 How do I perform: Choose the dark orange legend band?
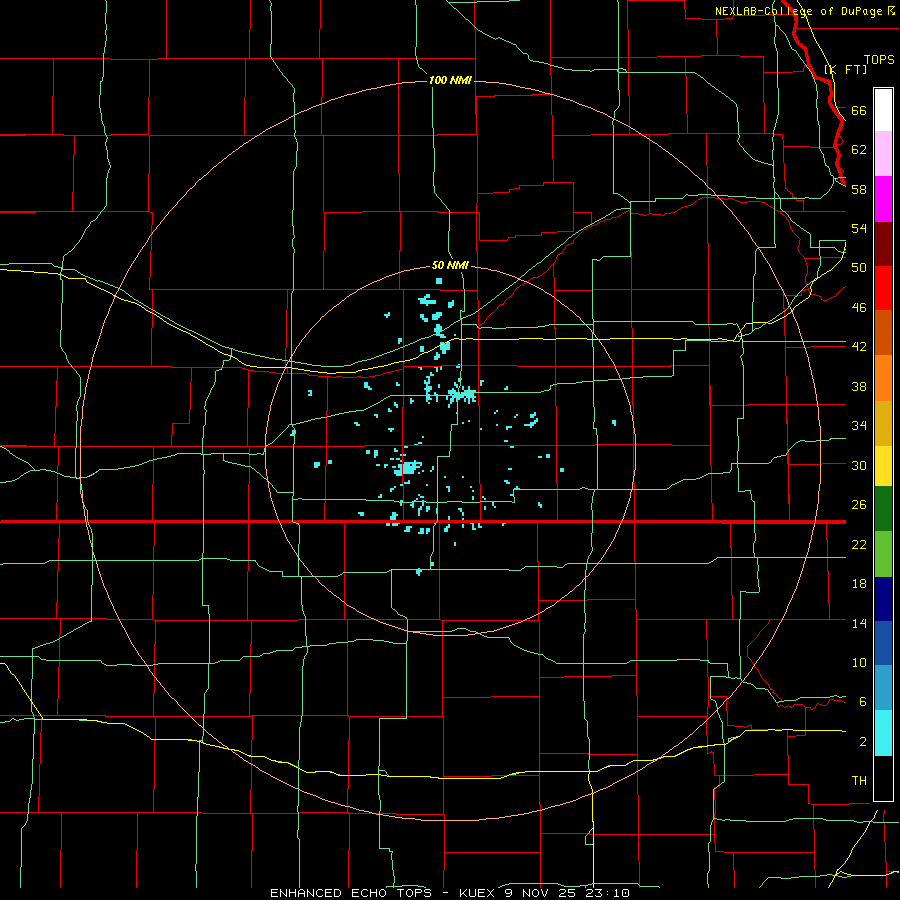[883, 333]
